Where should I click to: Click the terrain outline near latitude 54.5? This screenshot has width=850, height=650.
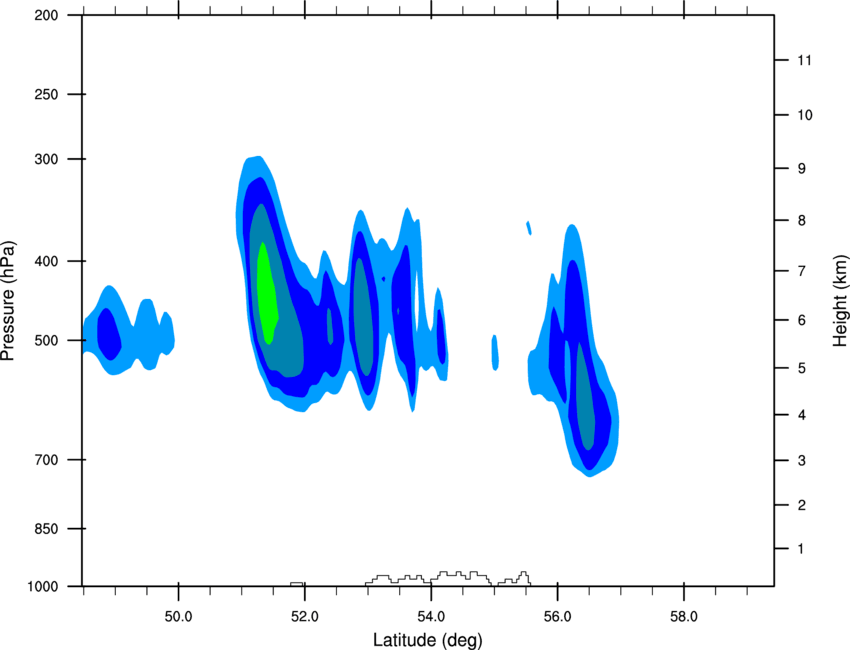[x=448, y=578]
